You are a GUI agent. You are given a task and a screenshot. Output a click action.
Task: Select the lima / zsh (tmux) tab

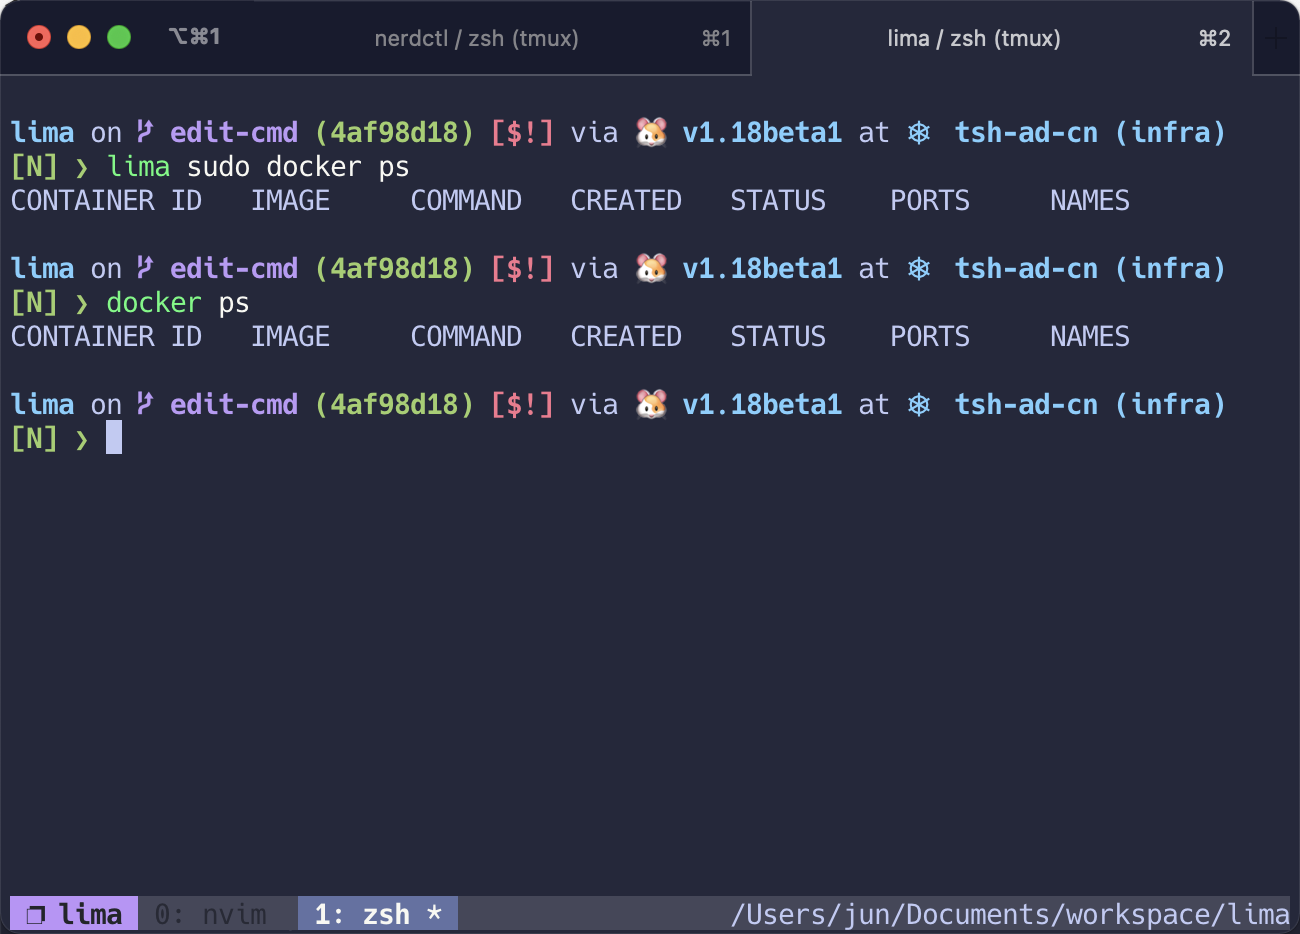1002,38
